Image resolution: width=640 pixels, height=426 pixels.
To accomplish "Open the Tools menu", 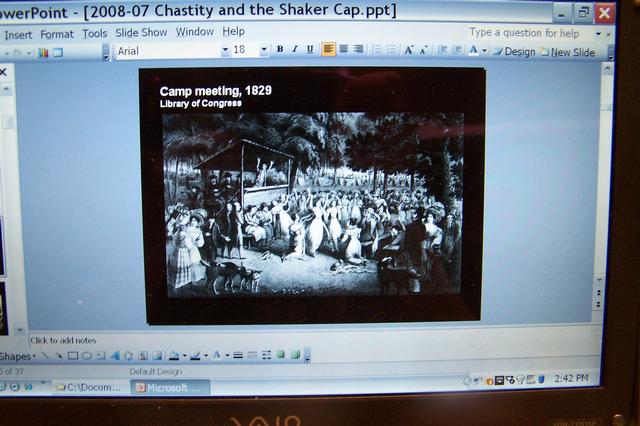I will 95,33.
